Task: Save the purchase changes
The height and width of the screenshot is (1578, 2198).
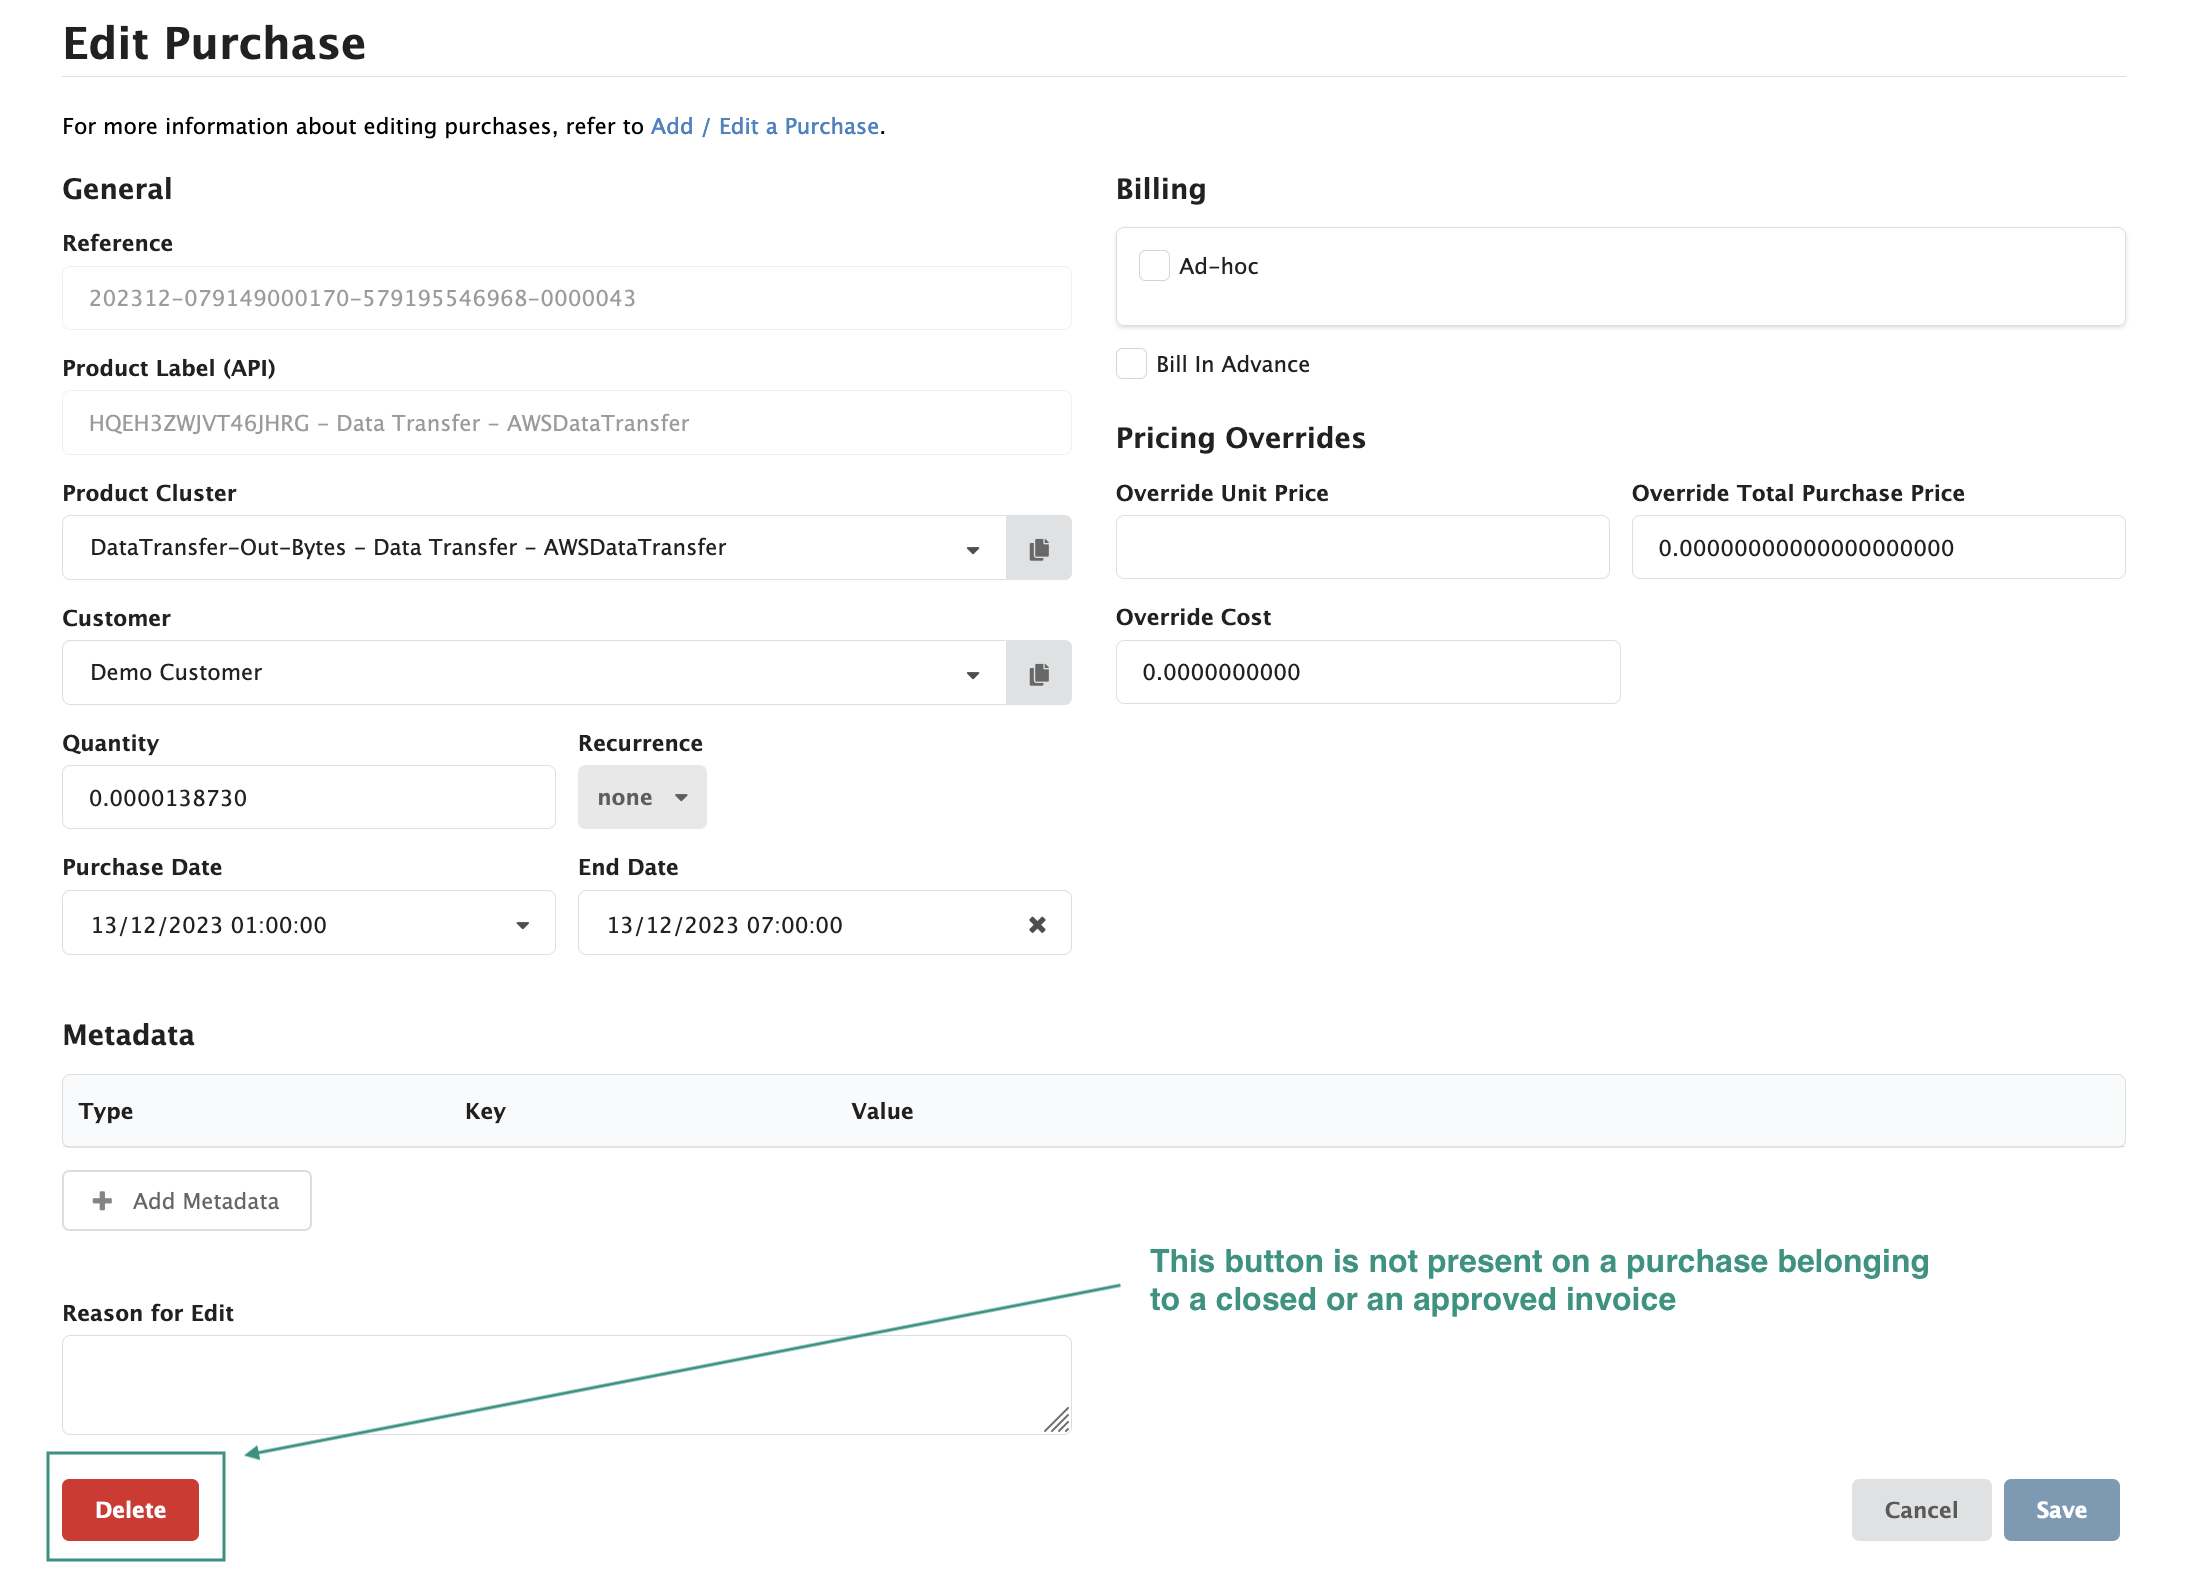Action: pos(2061,1509)
